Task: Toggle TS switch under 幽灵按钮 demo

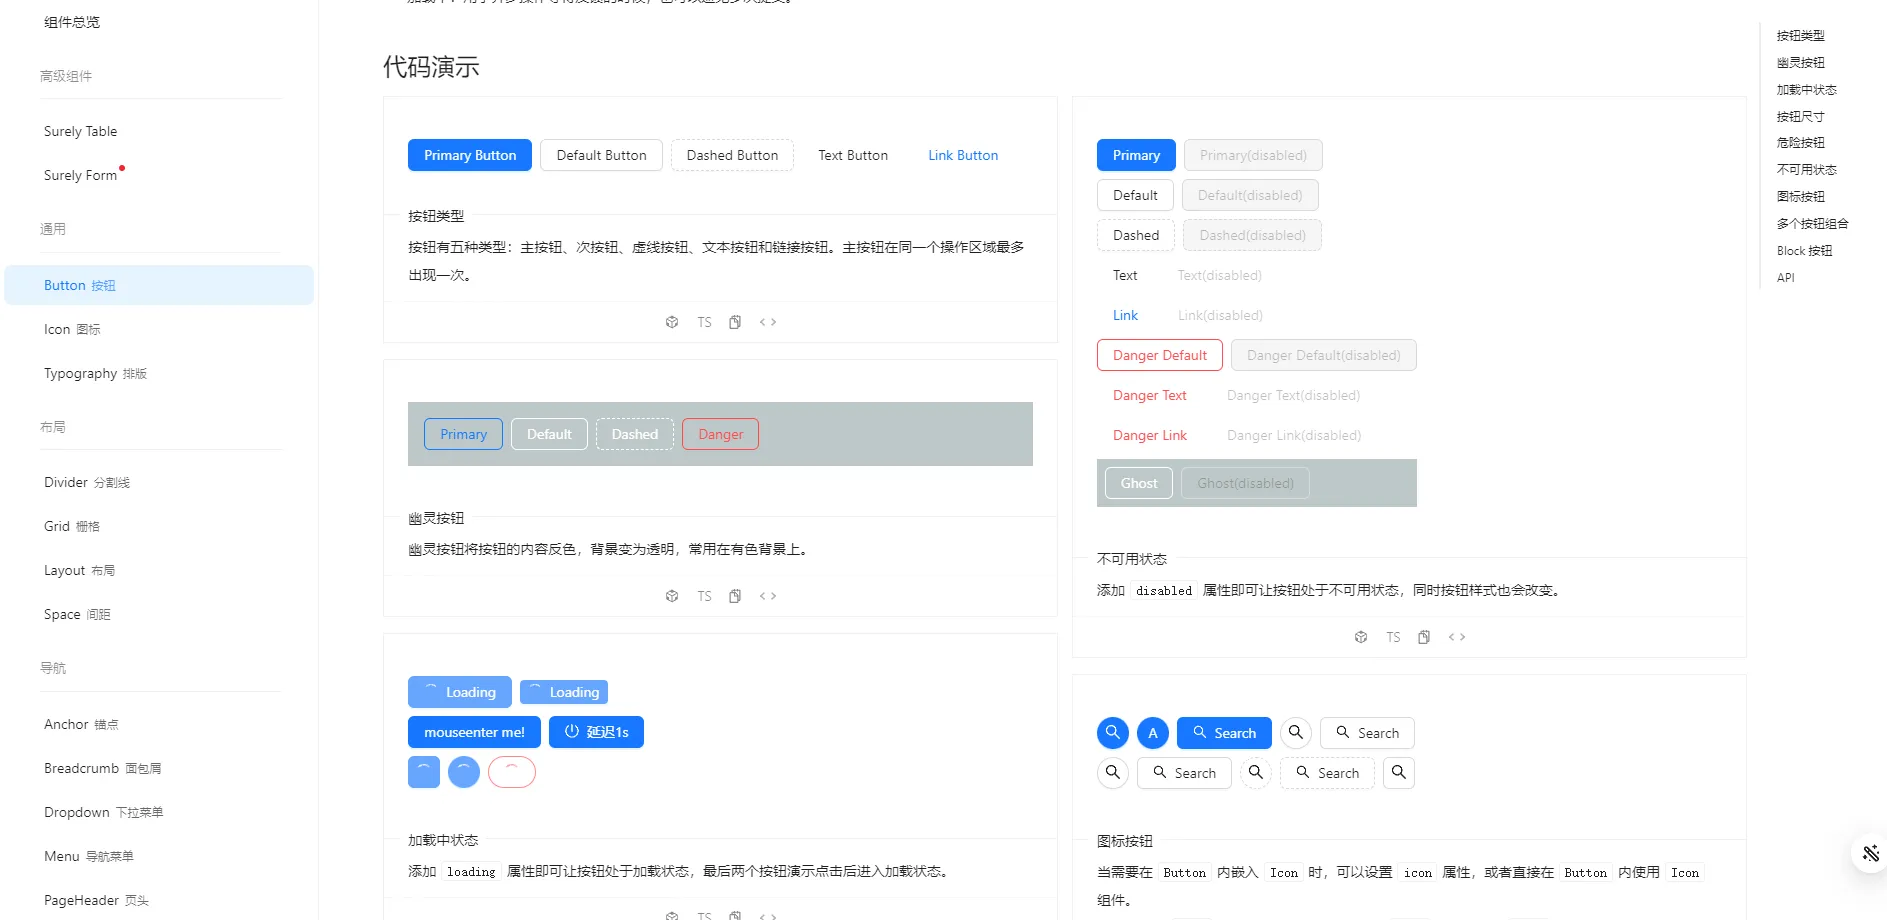Action: coord(704,596)
